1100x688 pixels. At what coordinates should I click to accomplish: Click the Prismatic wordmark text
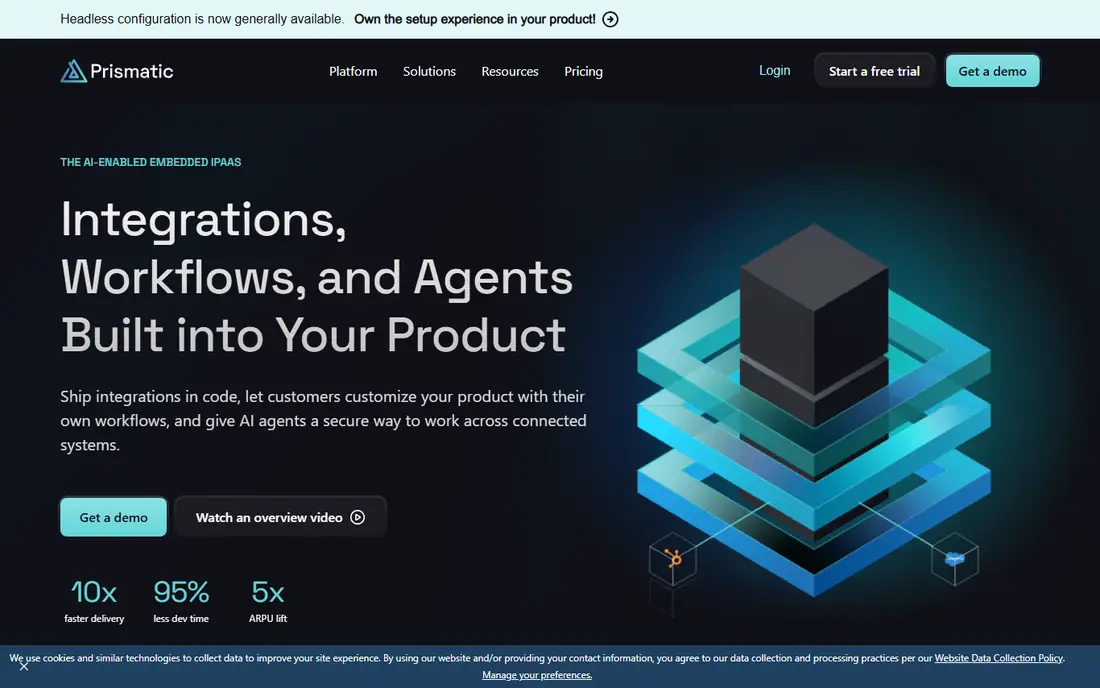[x=131, y=72]
